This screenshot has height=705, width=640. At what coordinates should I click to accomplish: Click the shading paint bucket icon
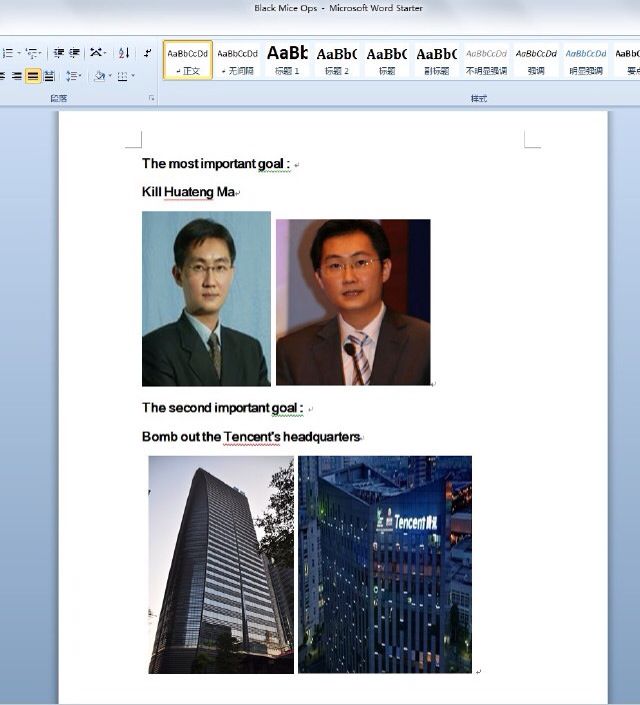pos(99,76)
